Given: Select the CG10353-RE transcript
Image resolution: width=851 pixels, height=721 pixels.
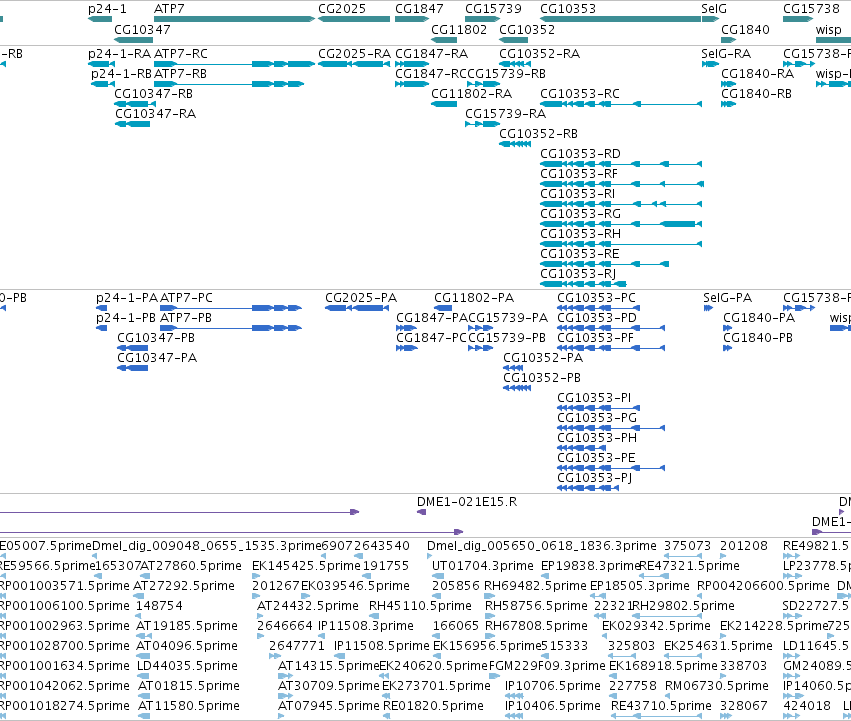Looking at the screenshot, I should point(604,264).
